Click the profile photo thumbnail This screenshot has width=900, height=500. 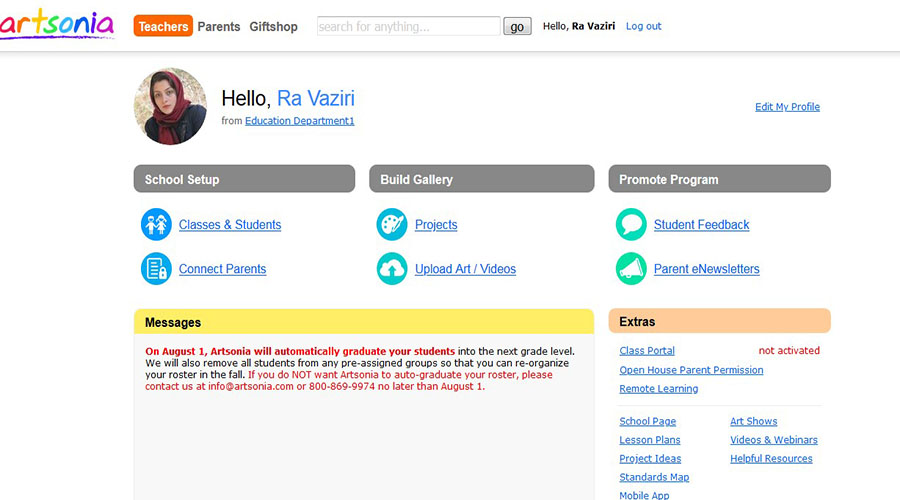(x=170, y=106)
